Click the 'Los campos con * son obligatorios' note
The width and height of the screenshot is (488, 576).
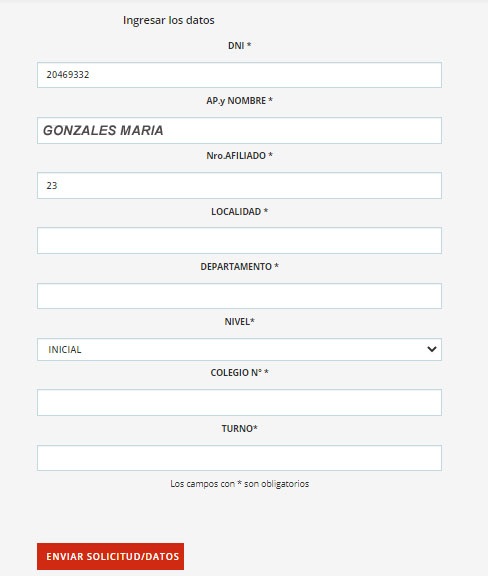(x=239, y=484)
